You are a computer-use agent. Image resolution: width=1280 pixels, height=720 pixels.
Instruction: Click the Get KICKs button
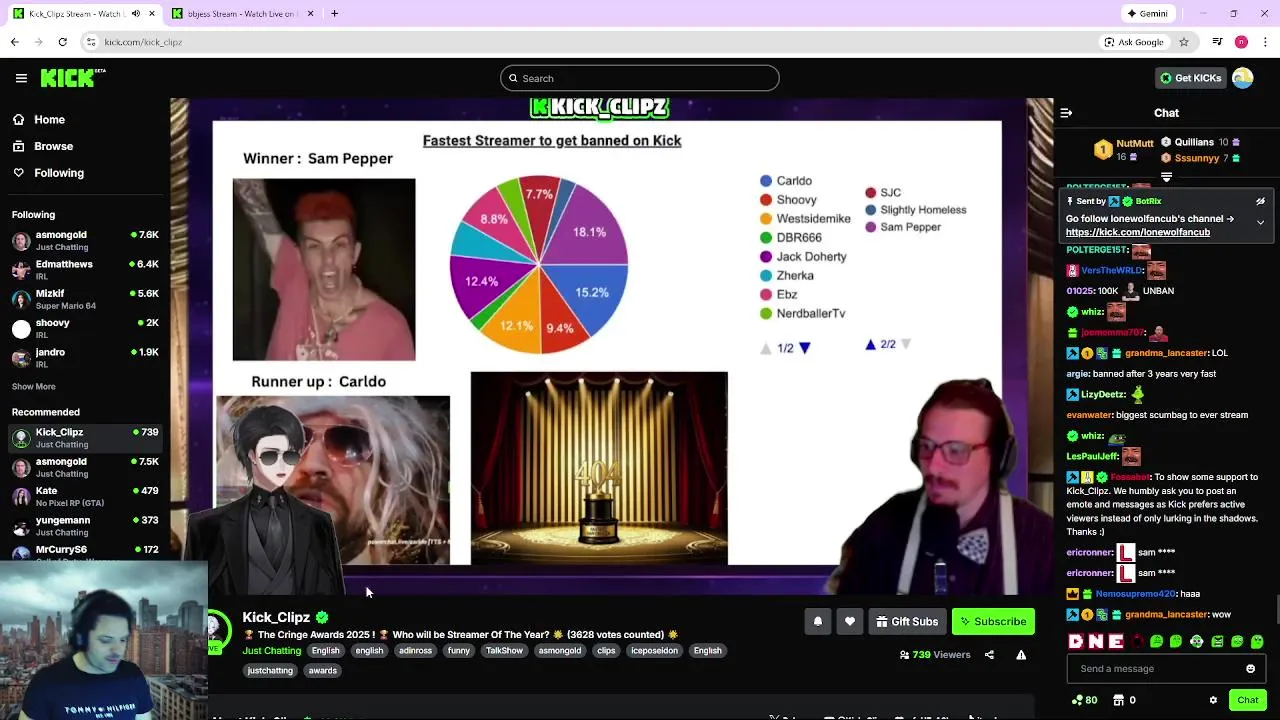[1189, 78]
